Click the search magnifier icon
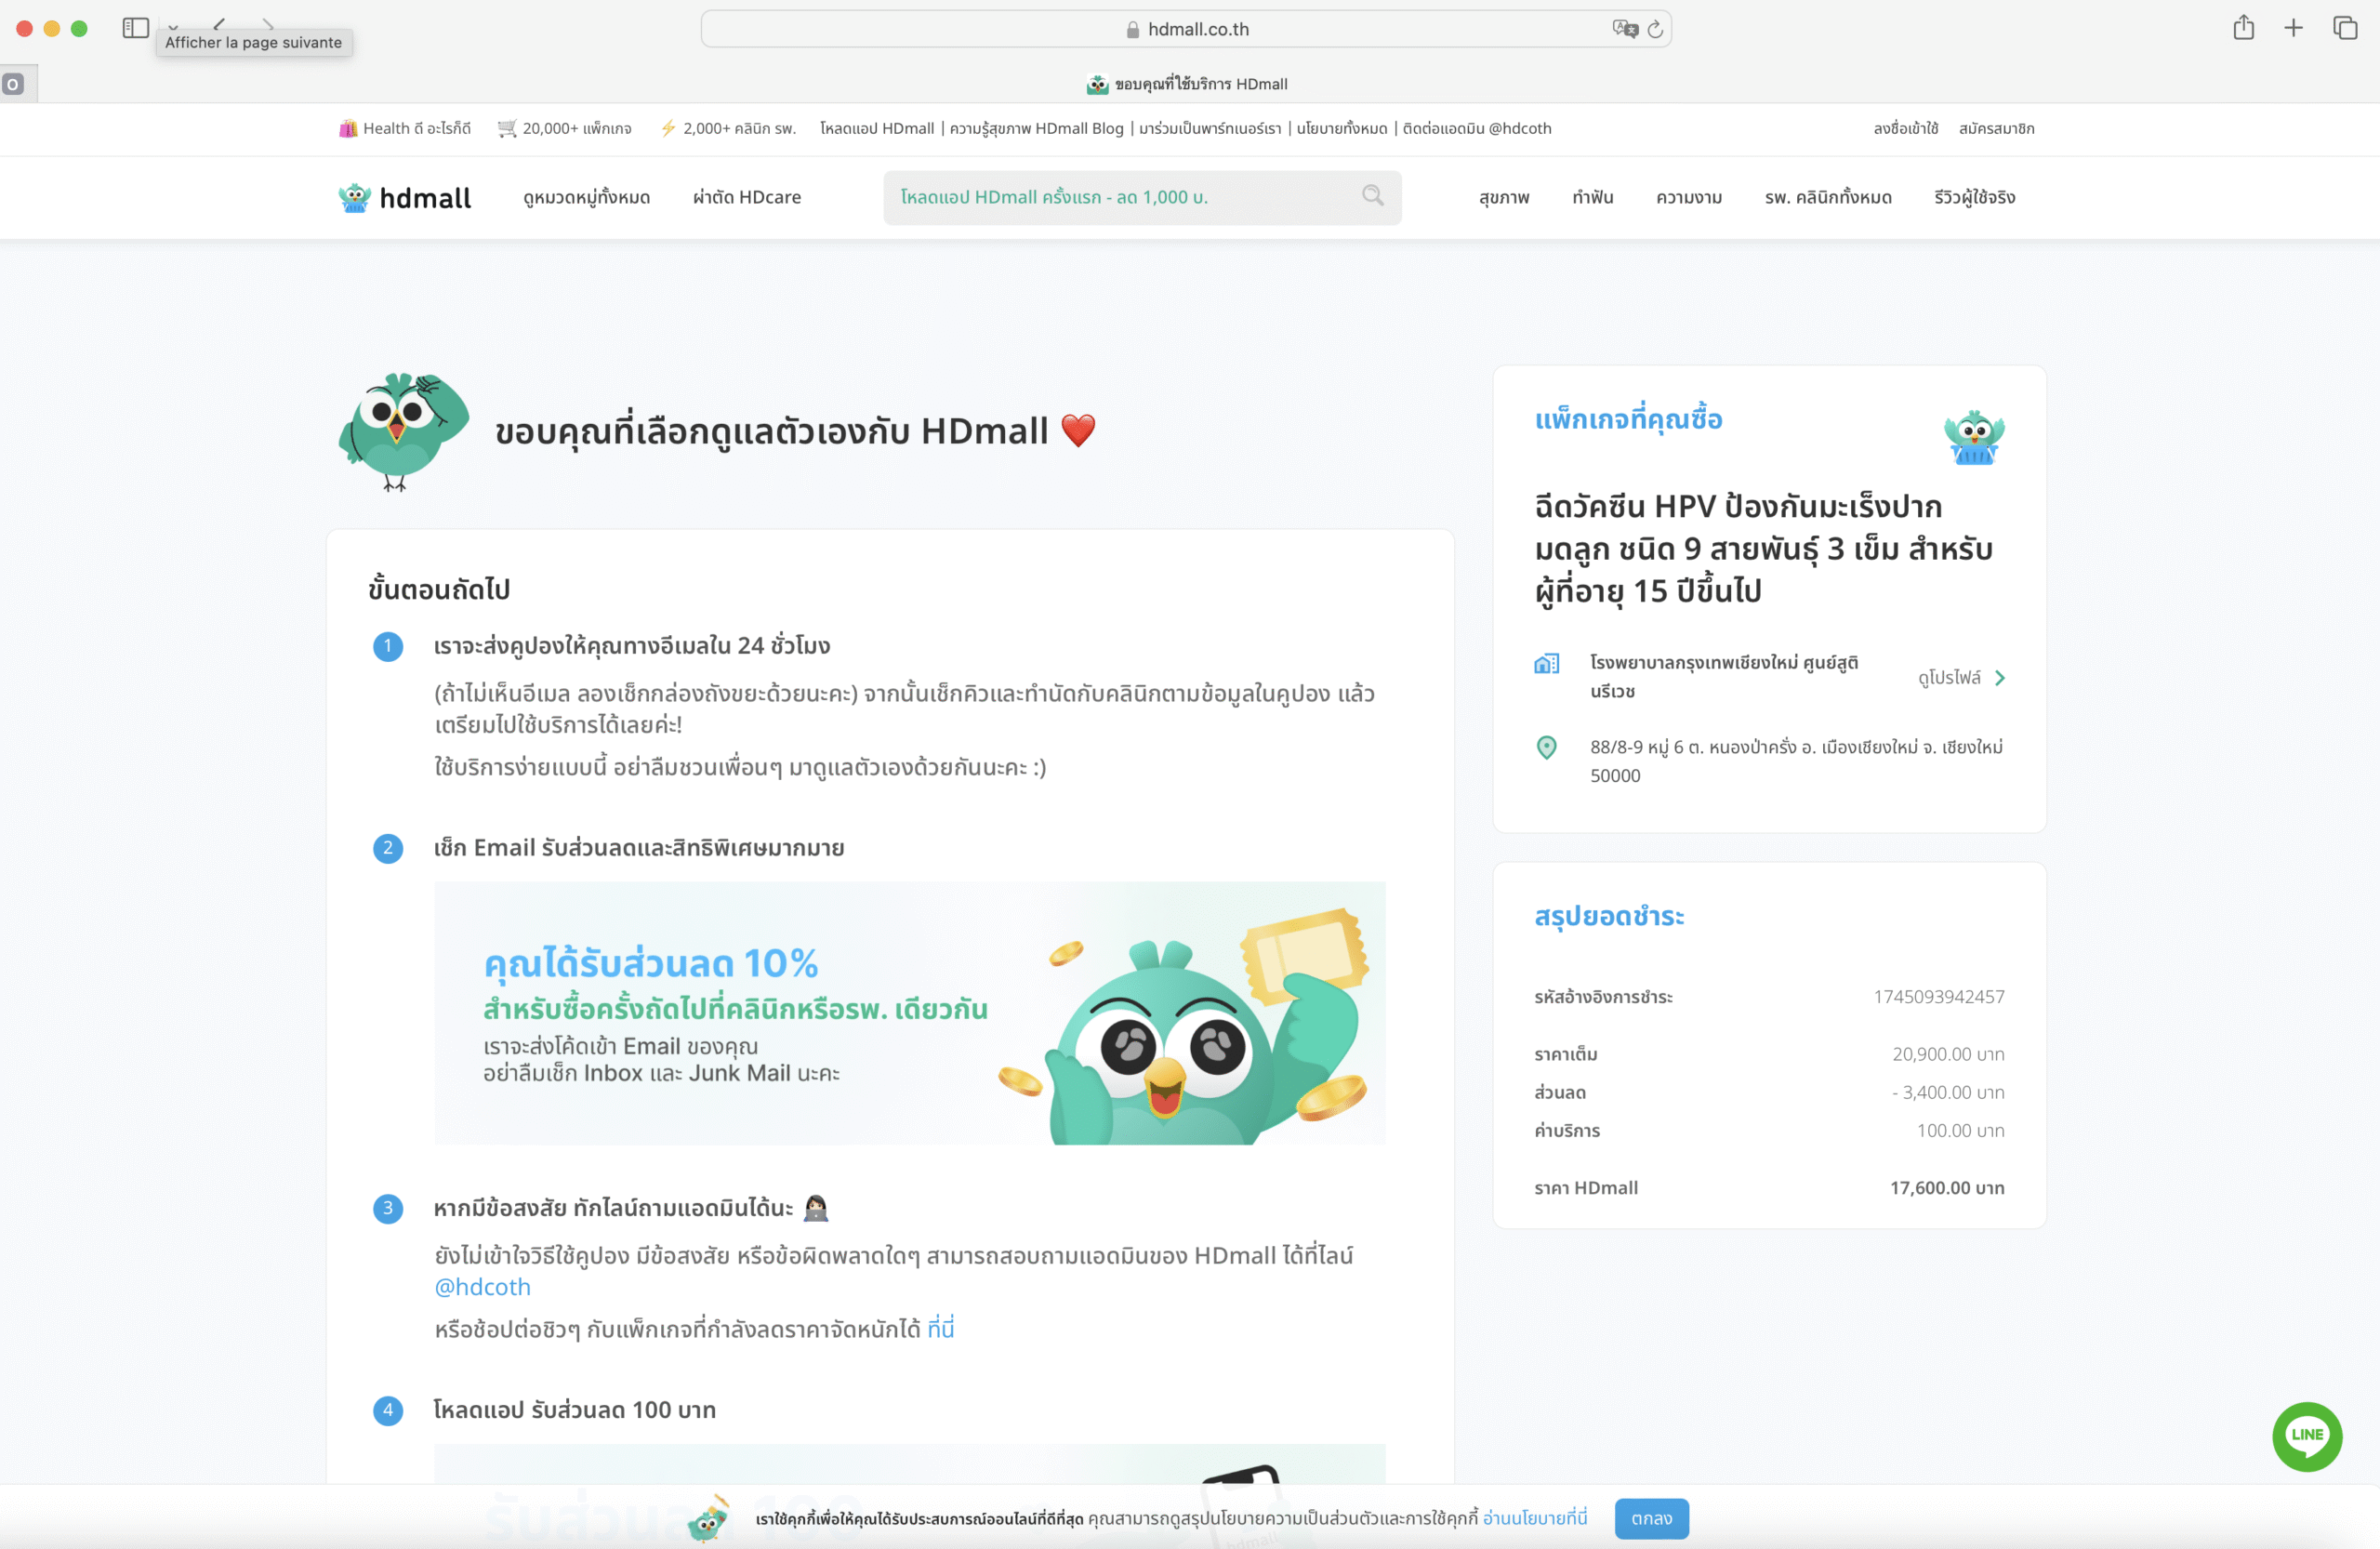Viewport: 2380px width, 1549px height. pos(1372,196)
